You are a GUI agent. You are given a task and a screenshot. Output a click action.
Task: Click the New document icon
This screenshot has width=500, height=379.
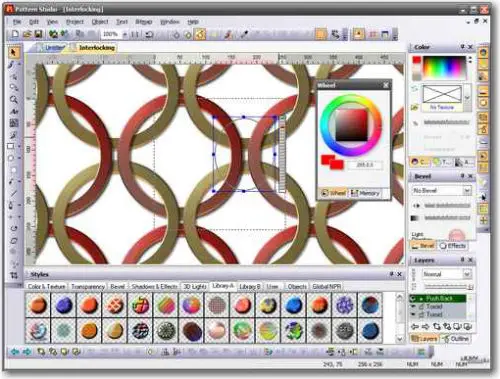(15, 34)
